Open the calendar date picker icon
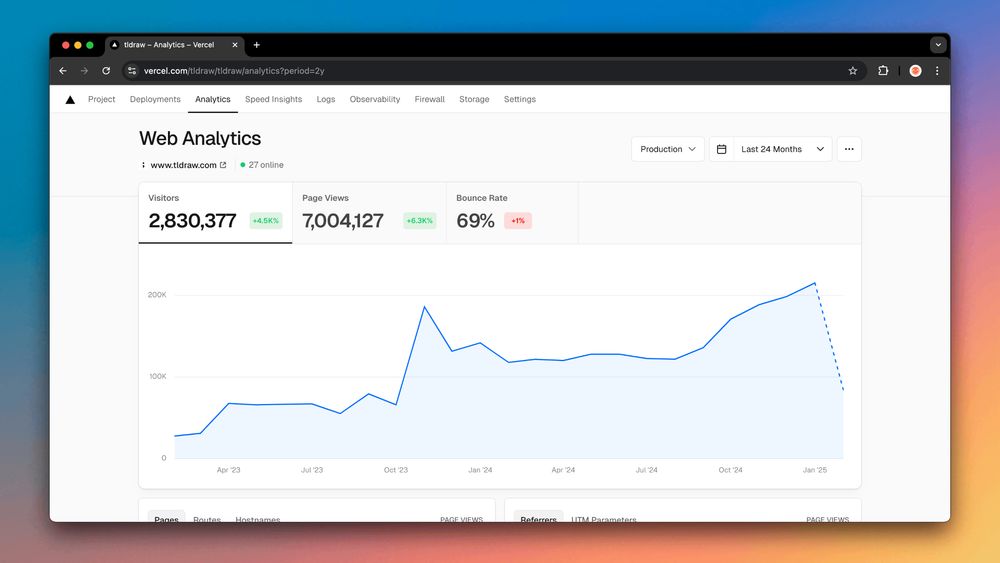Viewport: 1000px width, 563px height. click(x=721, y=149)
